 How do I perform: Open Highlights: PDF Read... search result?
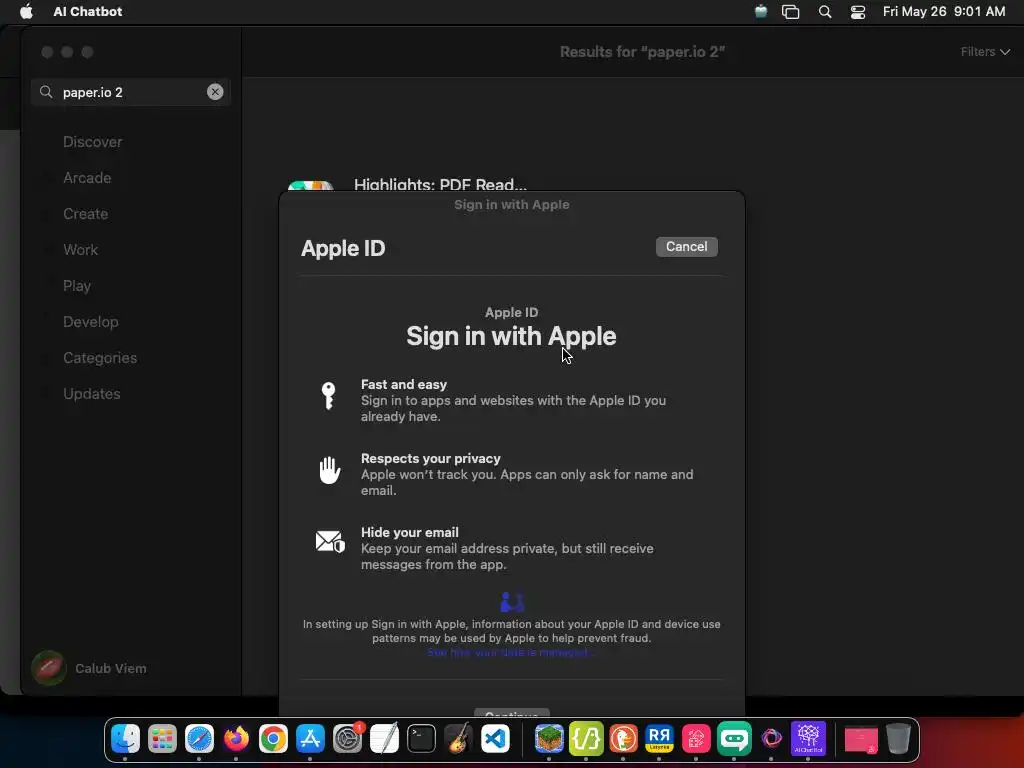[x=440, y=185]
